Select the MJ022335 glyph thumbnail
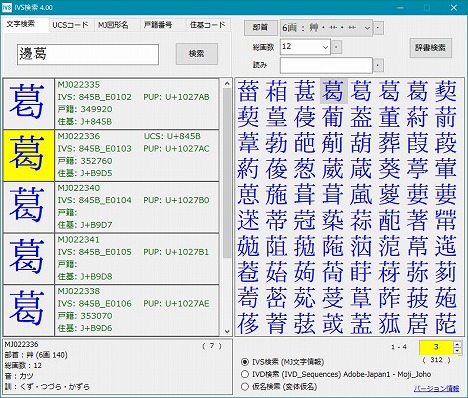 [29, 104]
